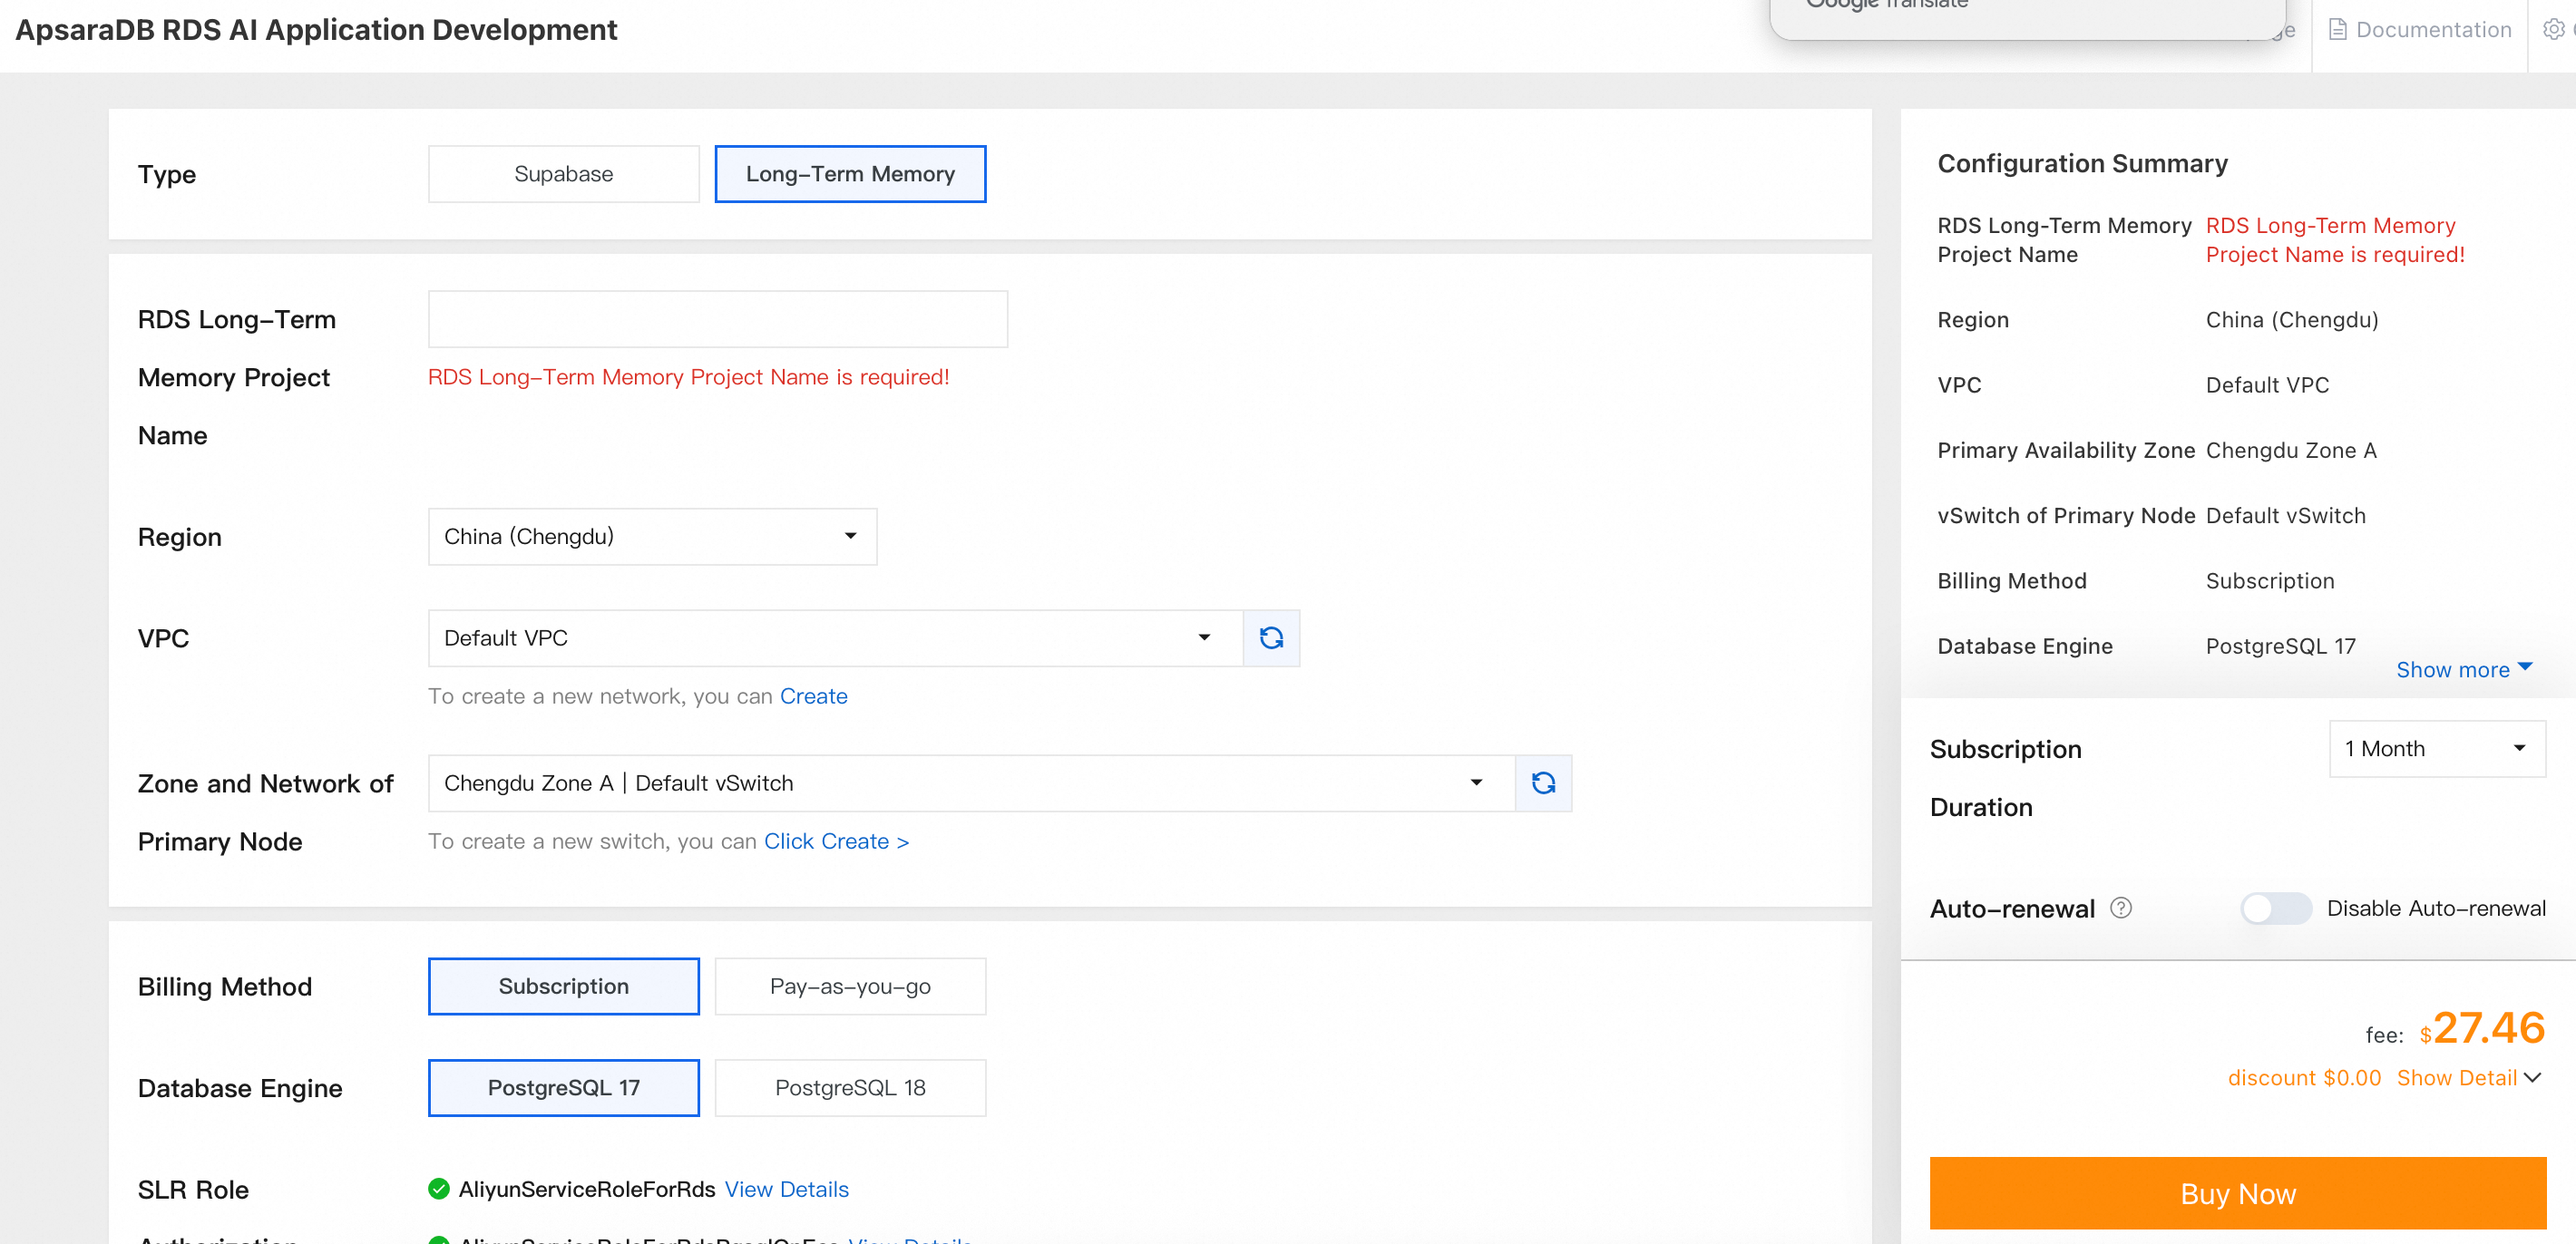The height and width of the screenshot is (1244, 2576).
Task: Click the discount $0.00 text
Action: (2304, 1078)
